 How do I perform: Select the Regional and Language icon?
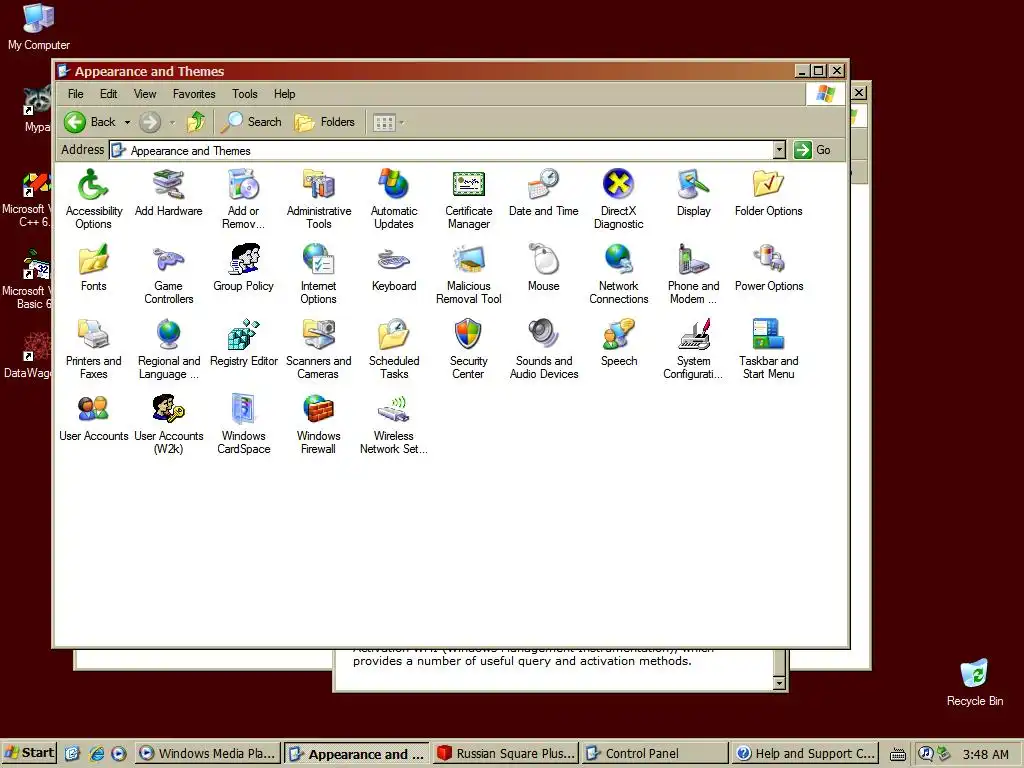click(x=168, y=349)
